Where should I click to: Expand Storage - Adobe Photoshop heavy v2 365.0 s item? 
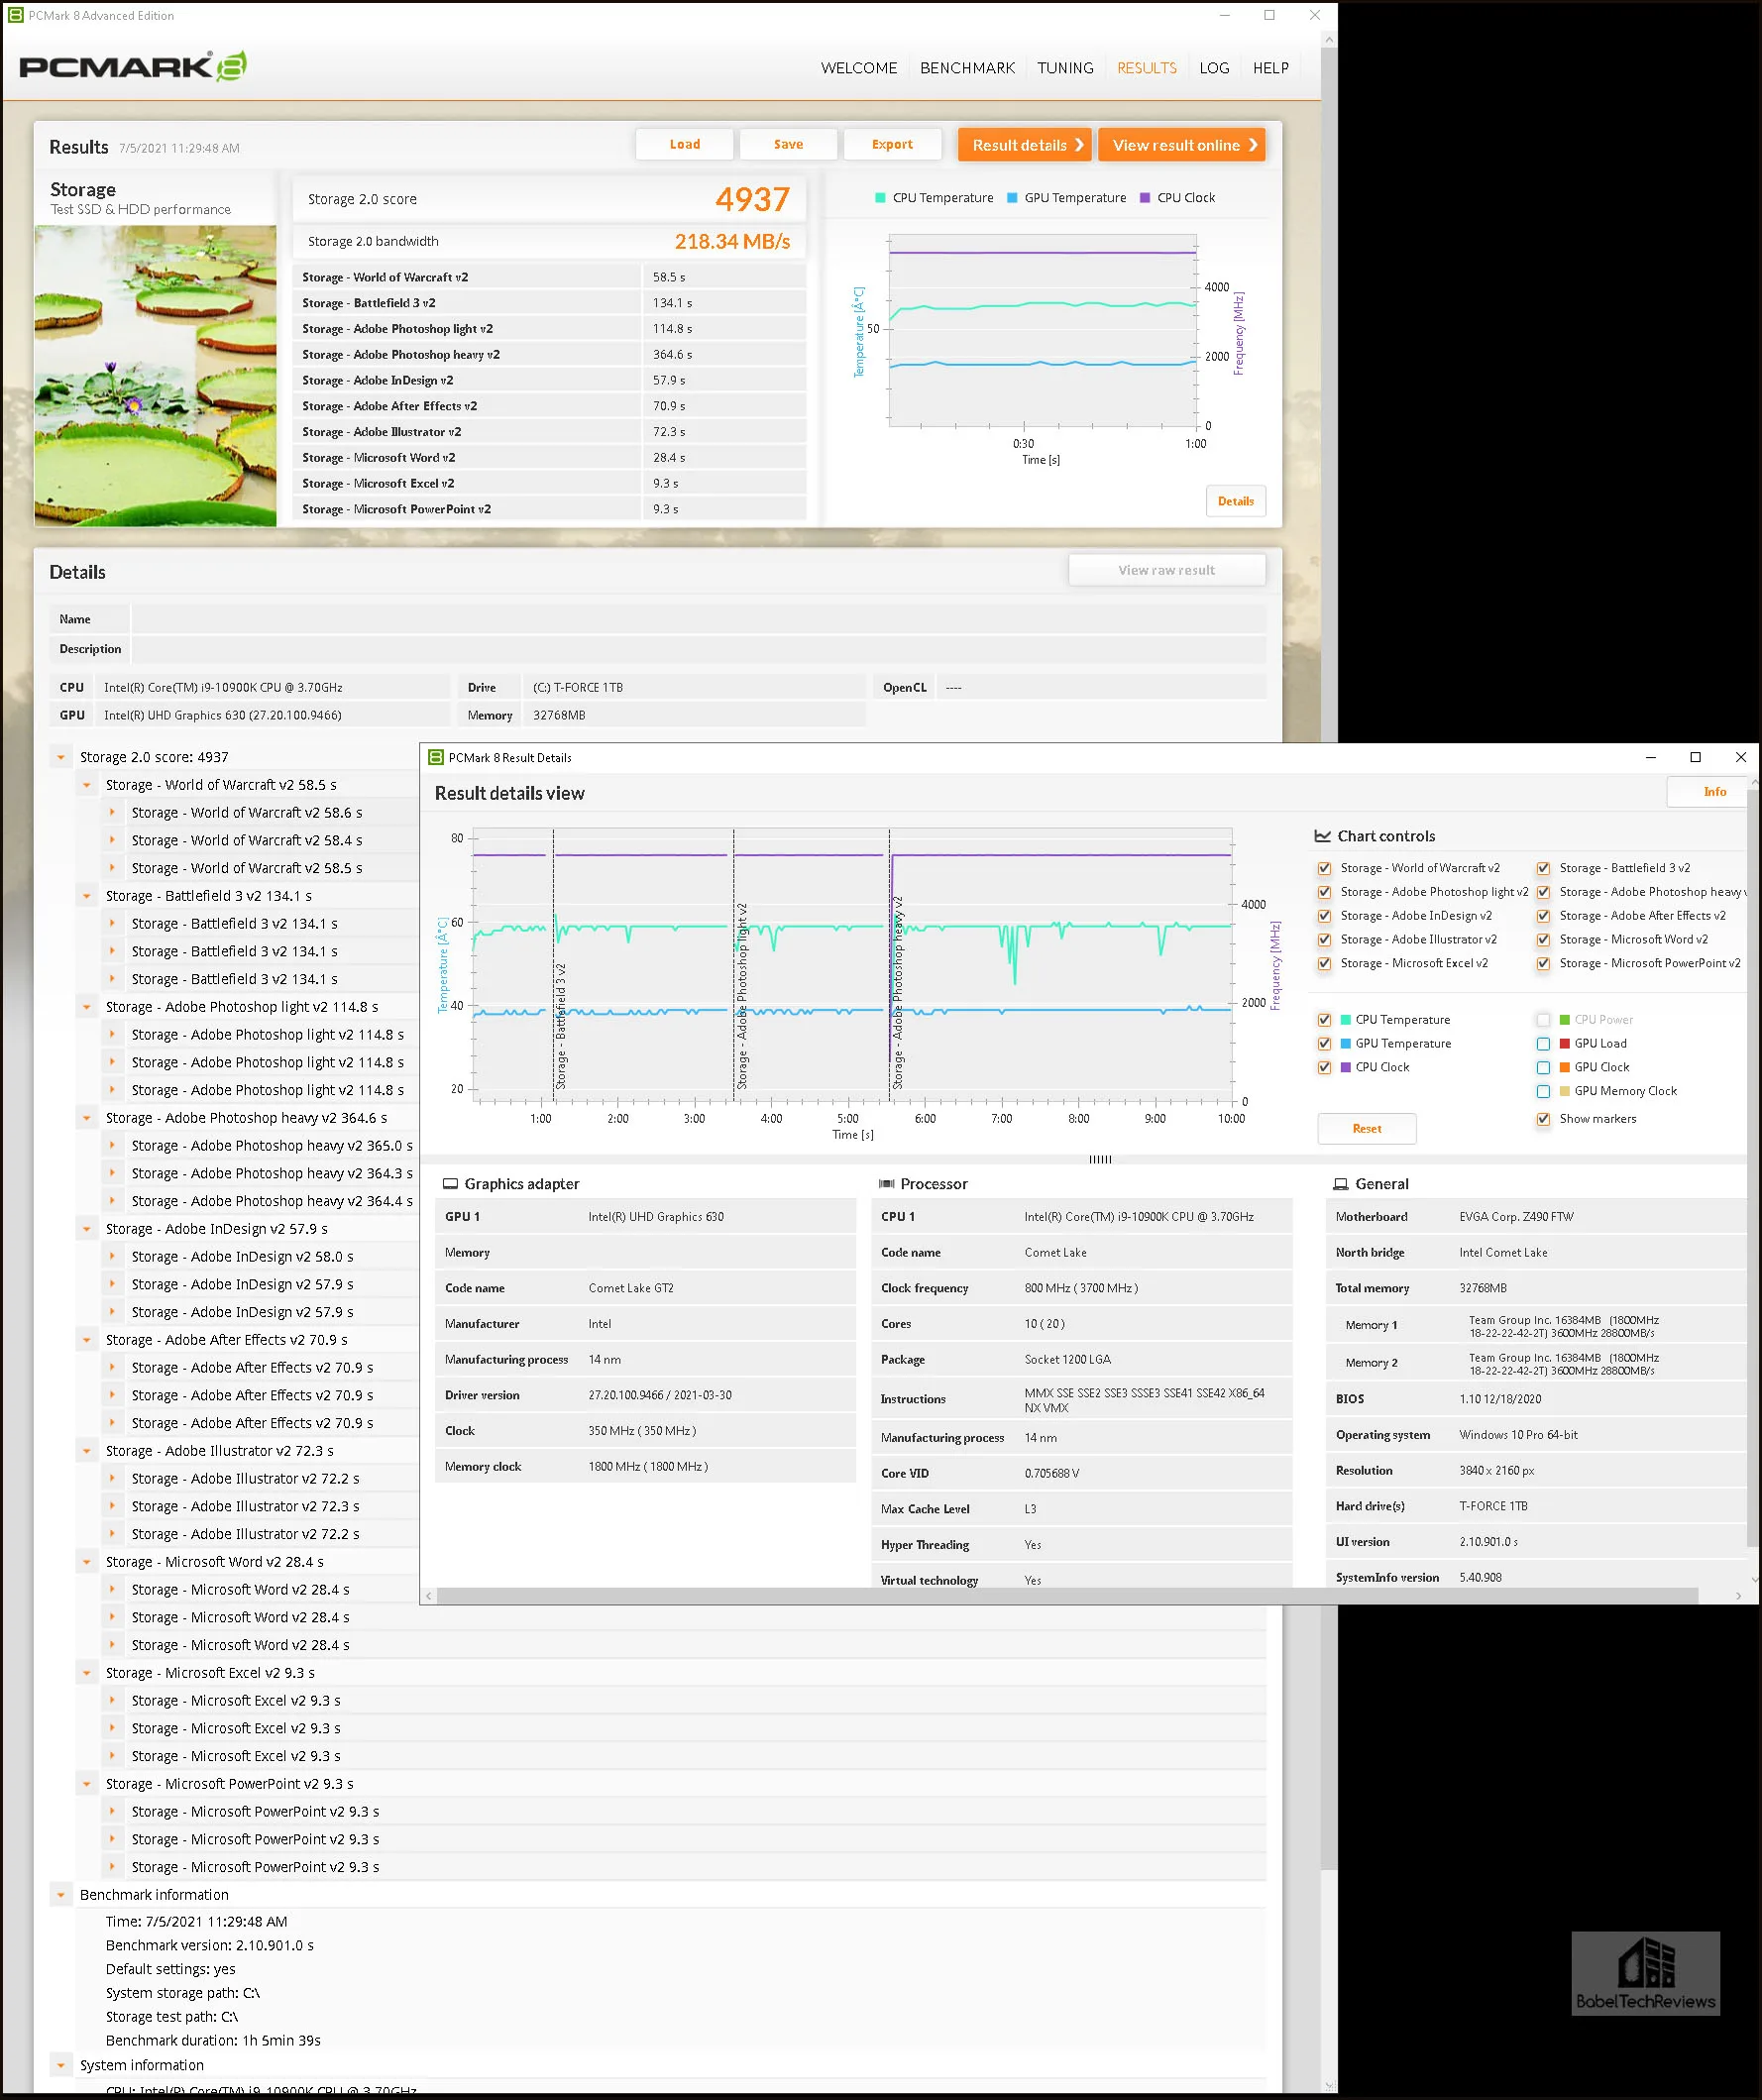pyautogui.click(x=112, y=1146)
